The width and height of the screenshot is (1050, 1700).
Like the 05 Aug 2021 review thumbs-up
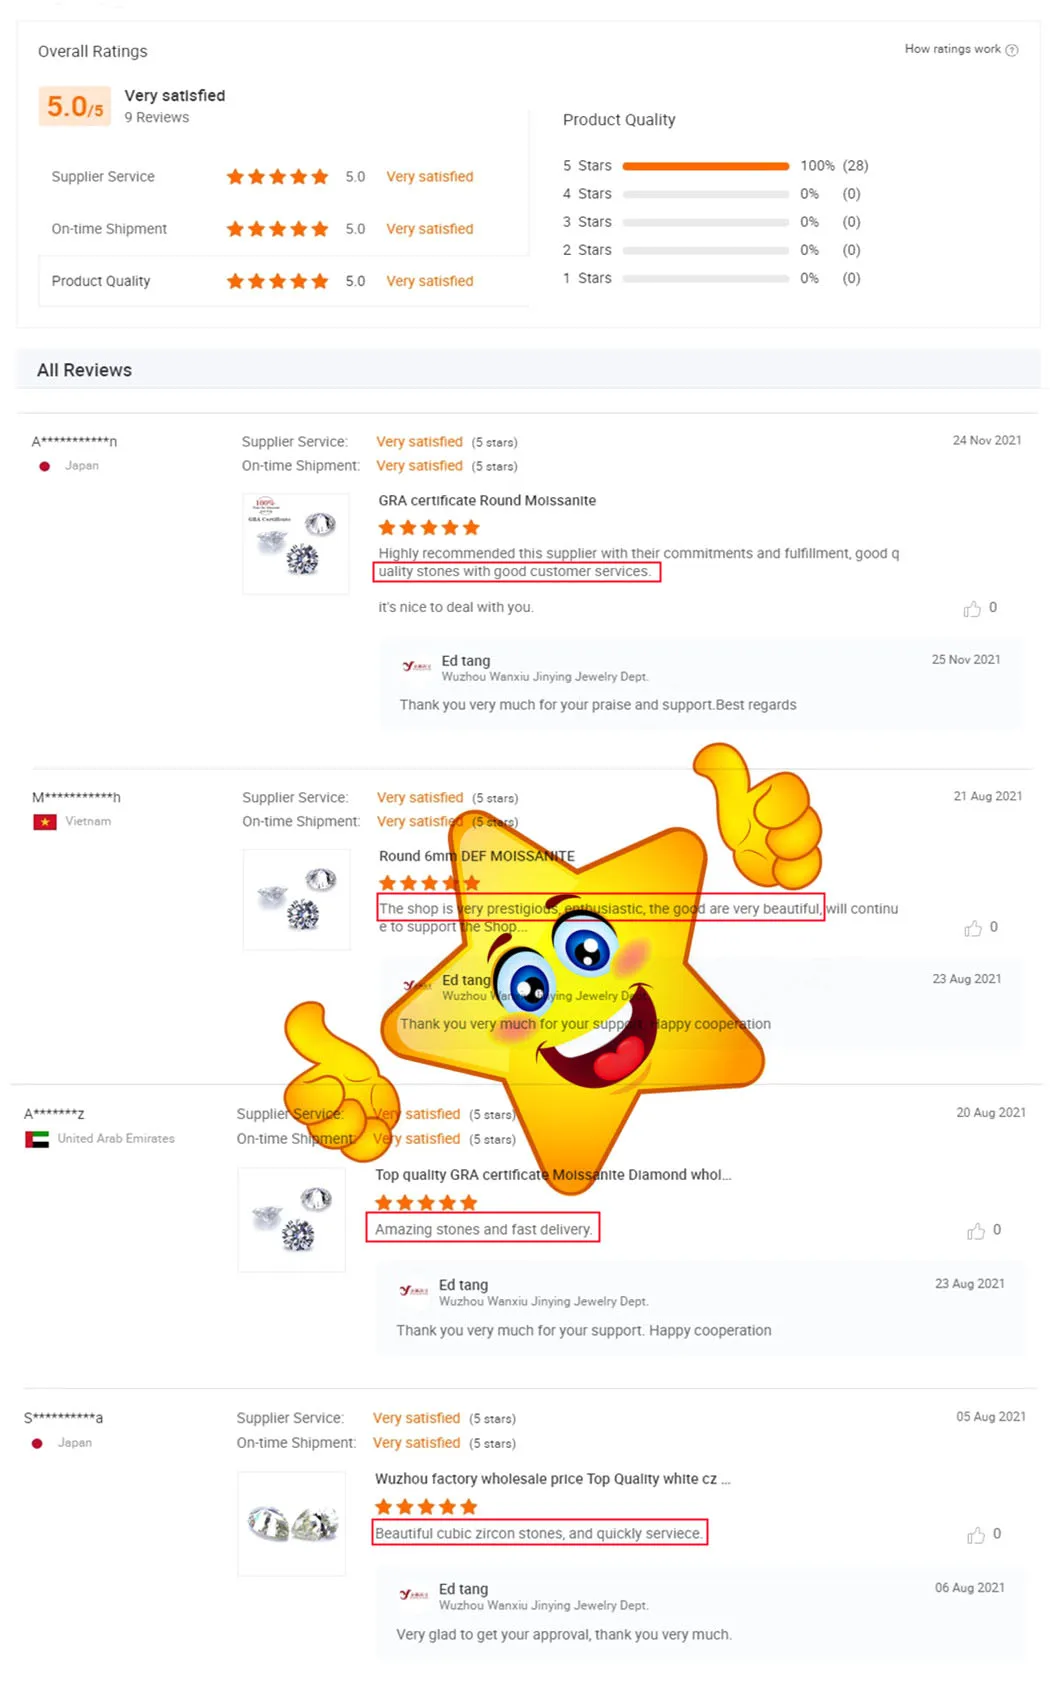pyautogui.click(x=976, y=1535)
